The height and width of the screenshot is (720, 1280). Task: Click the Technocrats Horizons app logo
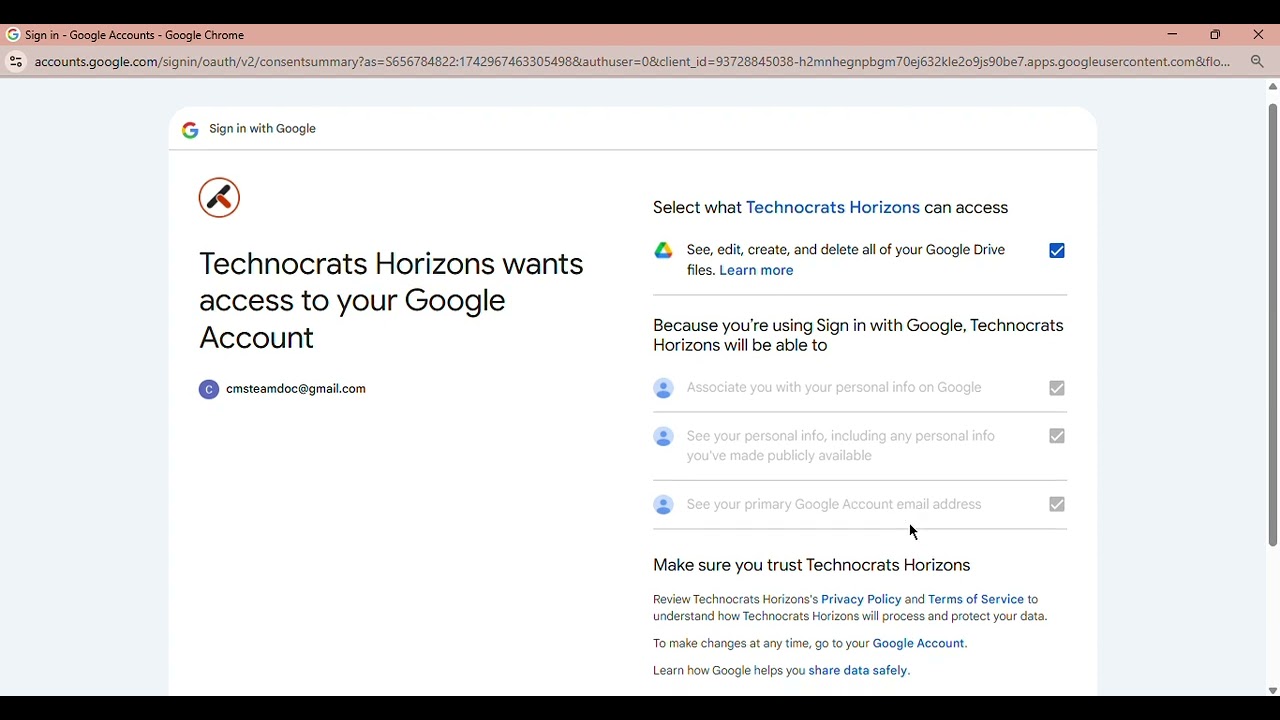[219, 198]
